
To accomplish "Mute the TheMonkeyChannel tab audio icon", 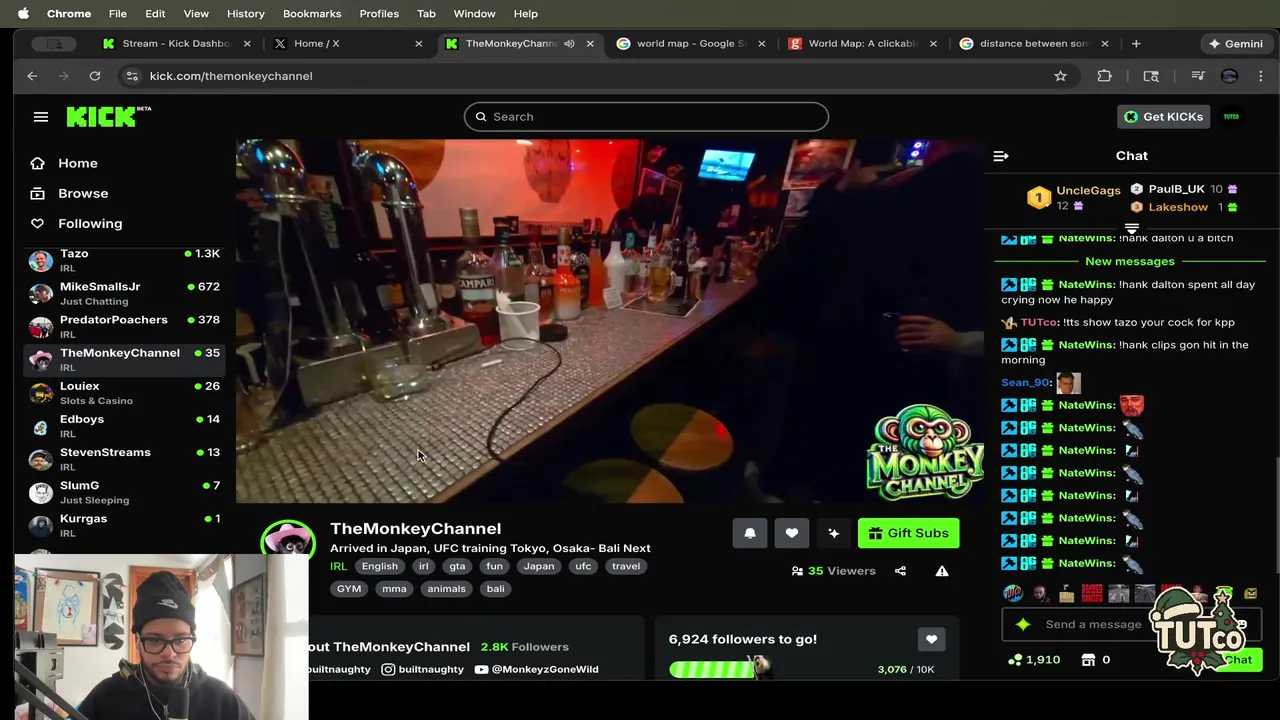I will click(x=569, y=44).
